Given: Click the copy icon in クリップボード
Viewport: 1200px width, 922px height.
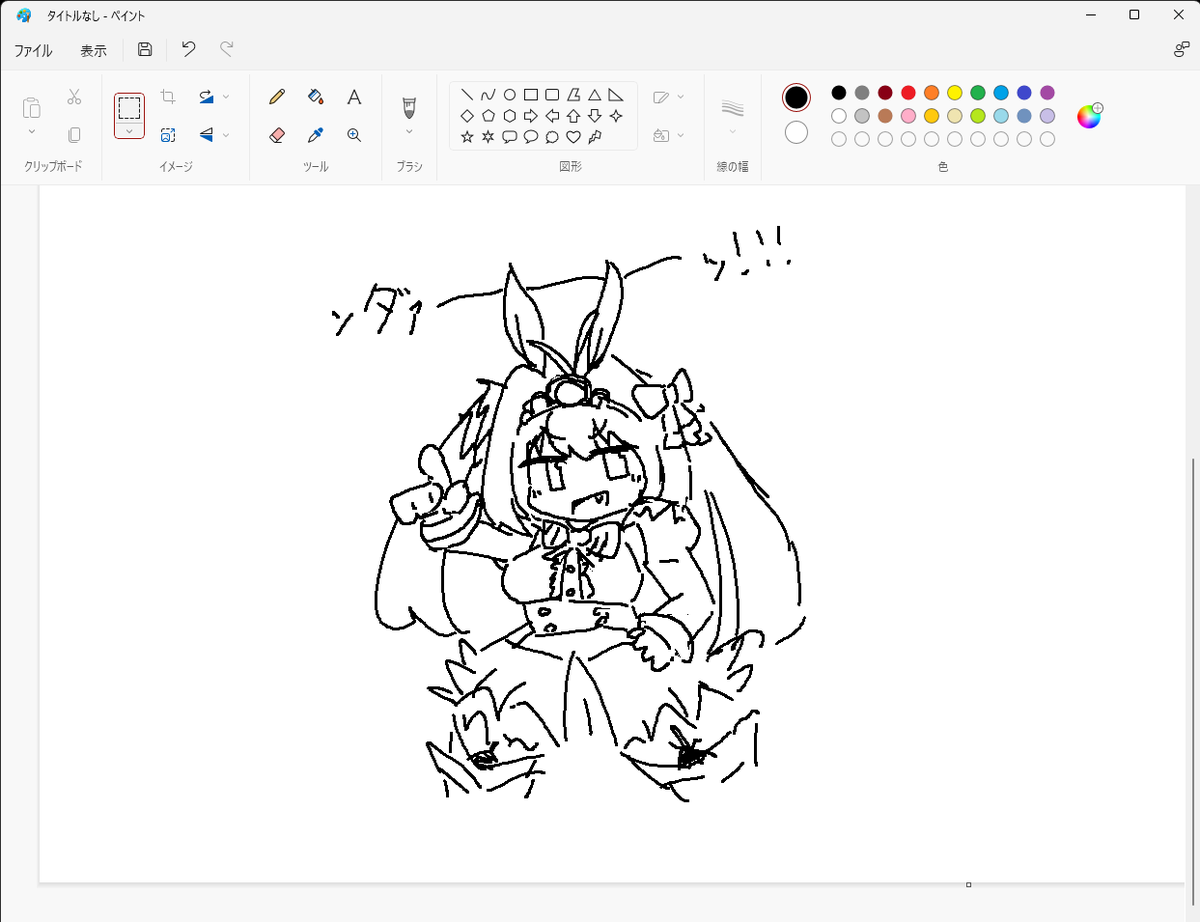Looking at the screenshot, I should point(73,134).
